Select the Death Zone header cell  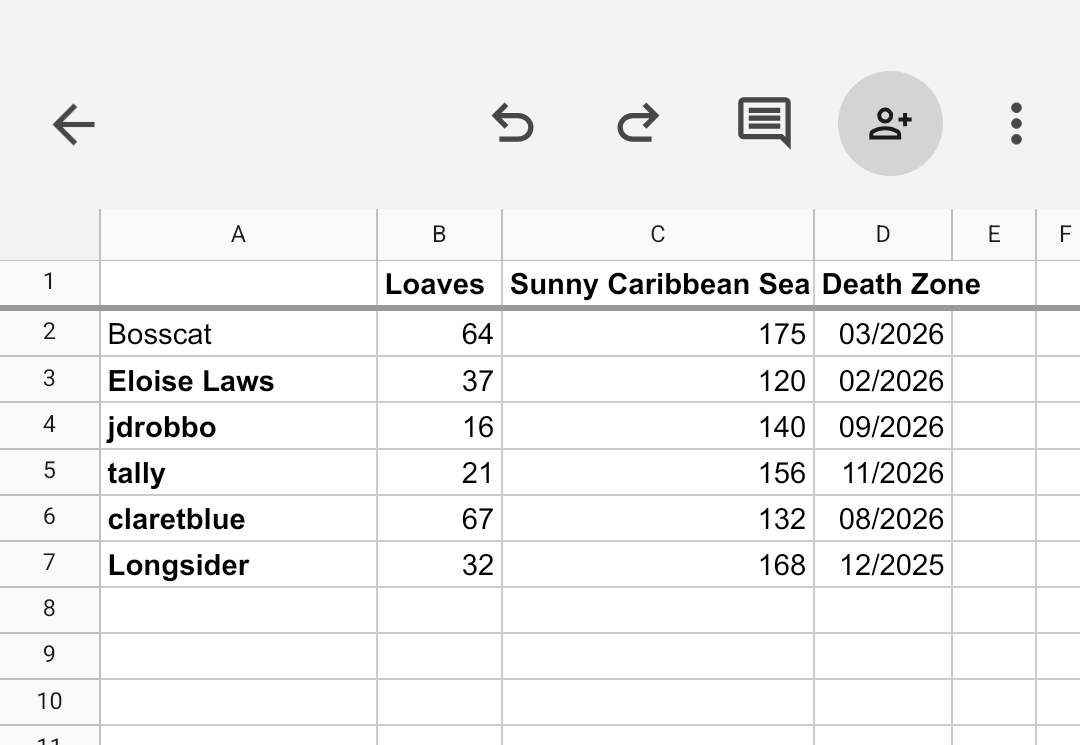pos(883,285)
